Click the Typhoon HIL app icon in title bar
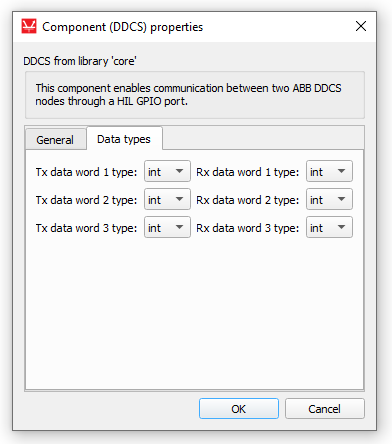Image resolution: width=392 pixels, height=444 pixels. tap(29, 26)
